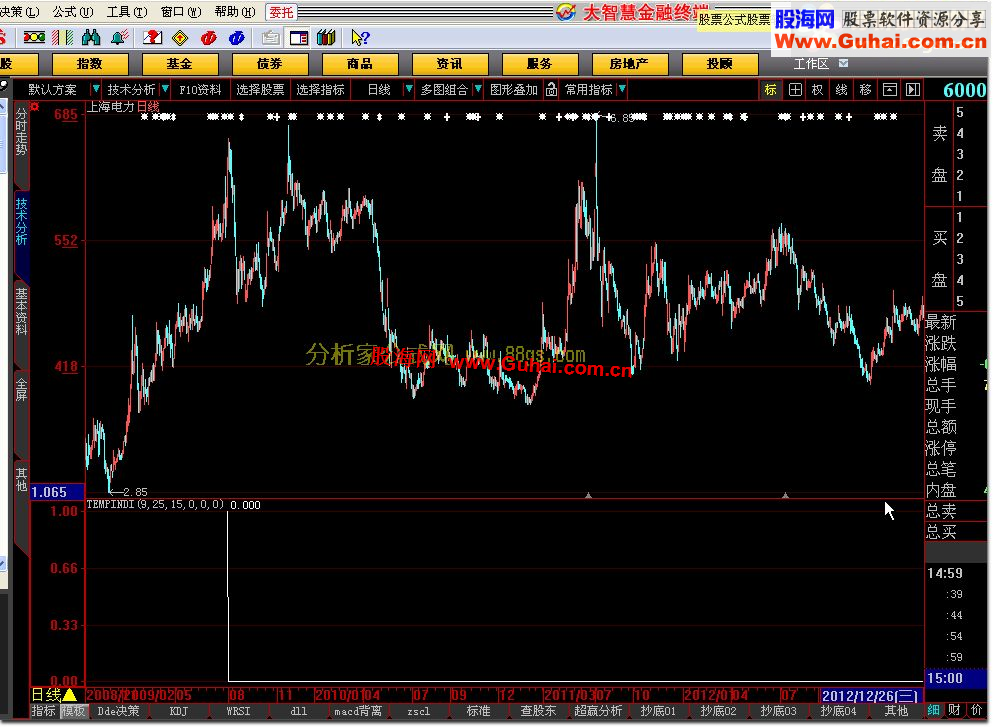
Task: Switch to the 查股东 tab
Action: click(x=538, y=711)
